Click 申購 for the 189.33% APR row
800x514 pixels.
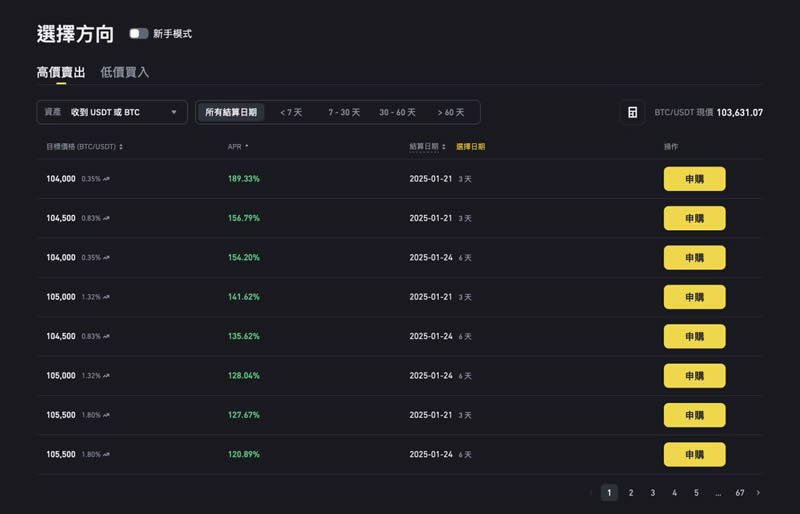694,179
